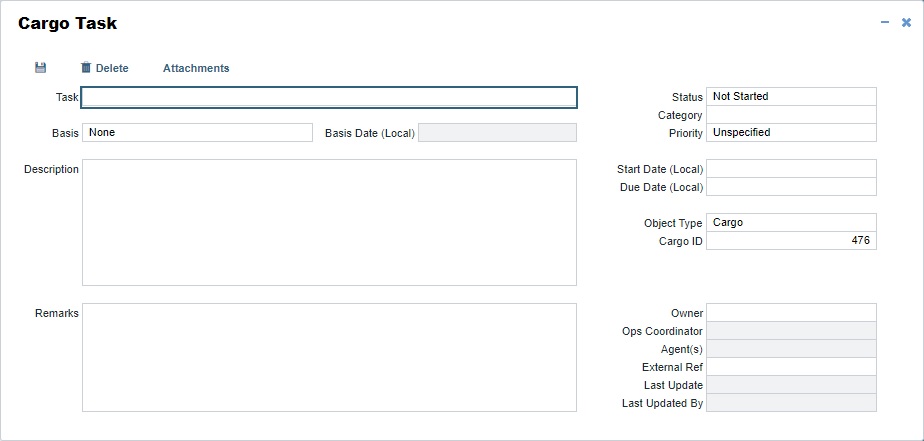The width and height of the screenshot is (924, 441).
Task: Click the Due Date (Local) field
Action: [x=790, y=187]
